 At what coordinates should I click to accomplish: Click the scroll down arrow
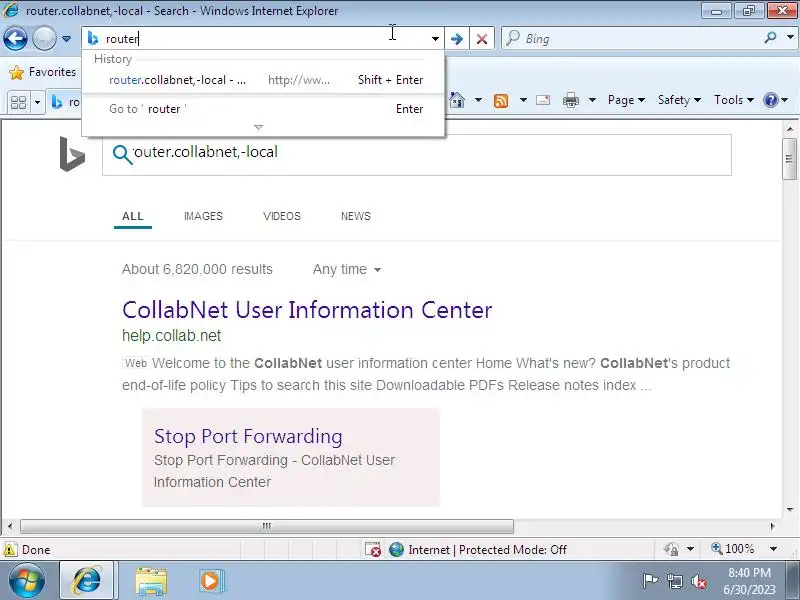pos(789,509)
